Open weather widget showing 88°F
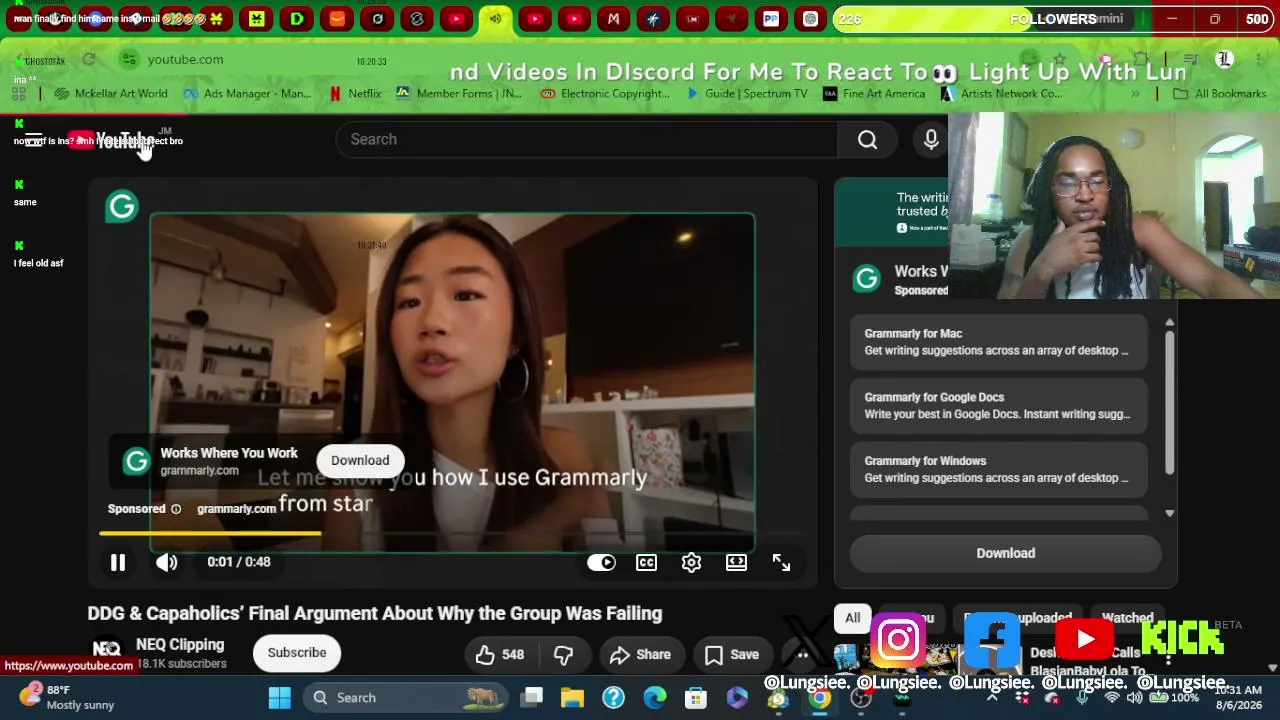1280x720 pixels. pos(68,697)
